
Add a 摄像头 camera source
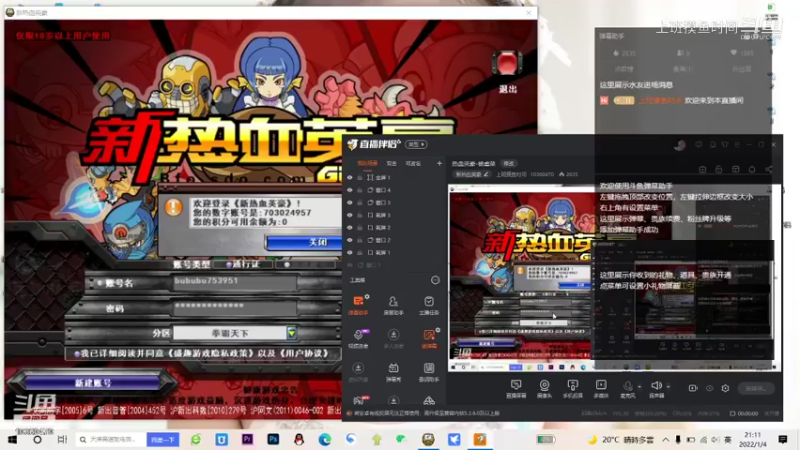pyautogui.click(x=544, y=388)
